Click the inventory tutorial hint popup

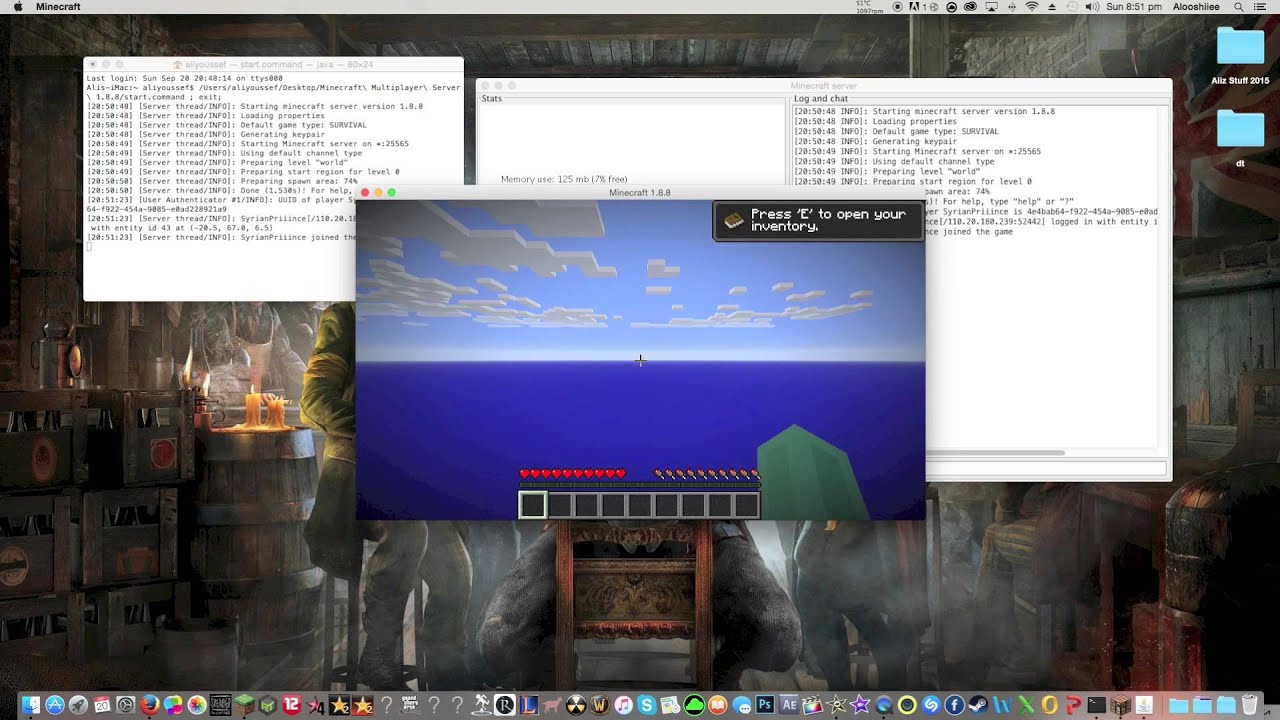coord(818,221)
